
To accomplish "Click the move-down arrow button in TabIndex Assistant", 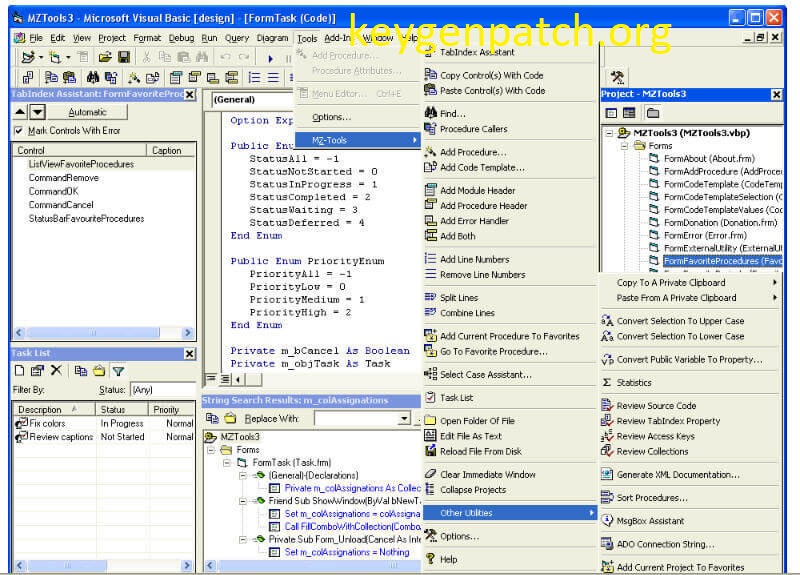I will (x=38, y=112).
